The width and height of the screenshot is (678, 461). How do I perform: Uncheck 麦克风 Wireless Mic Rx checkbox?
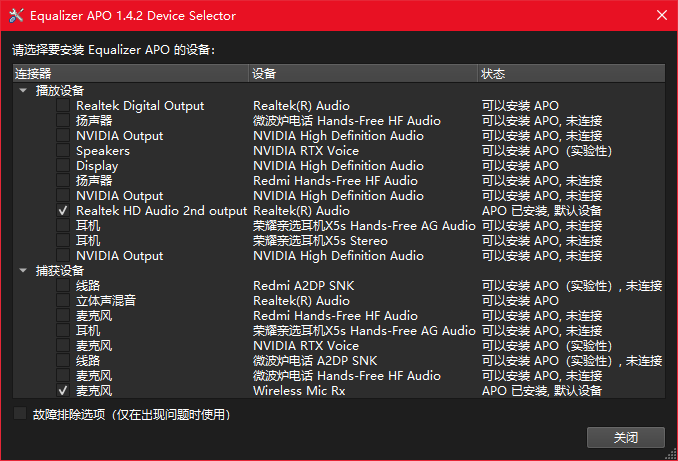63,391
